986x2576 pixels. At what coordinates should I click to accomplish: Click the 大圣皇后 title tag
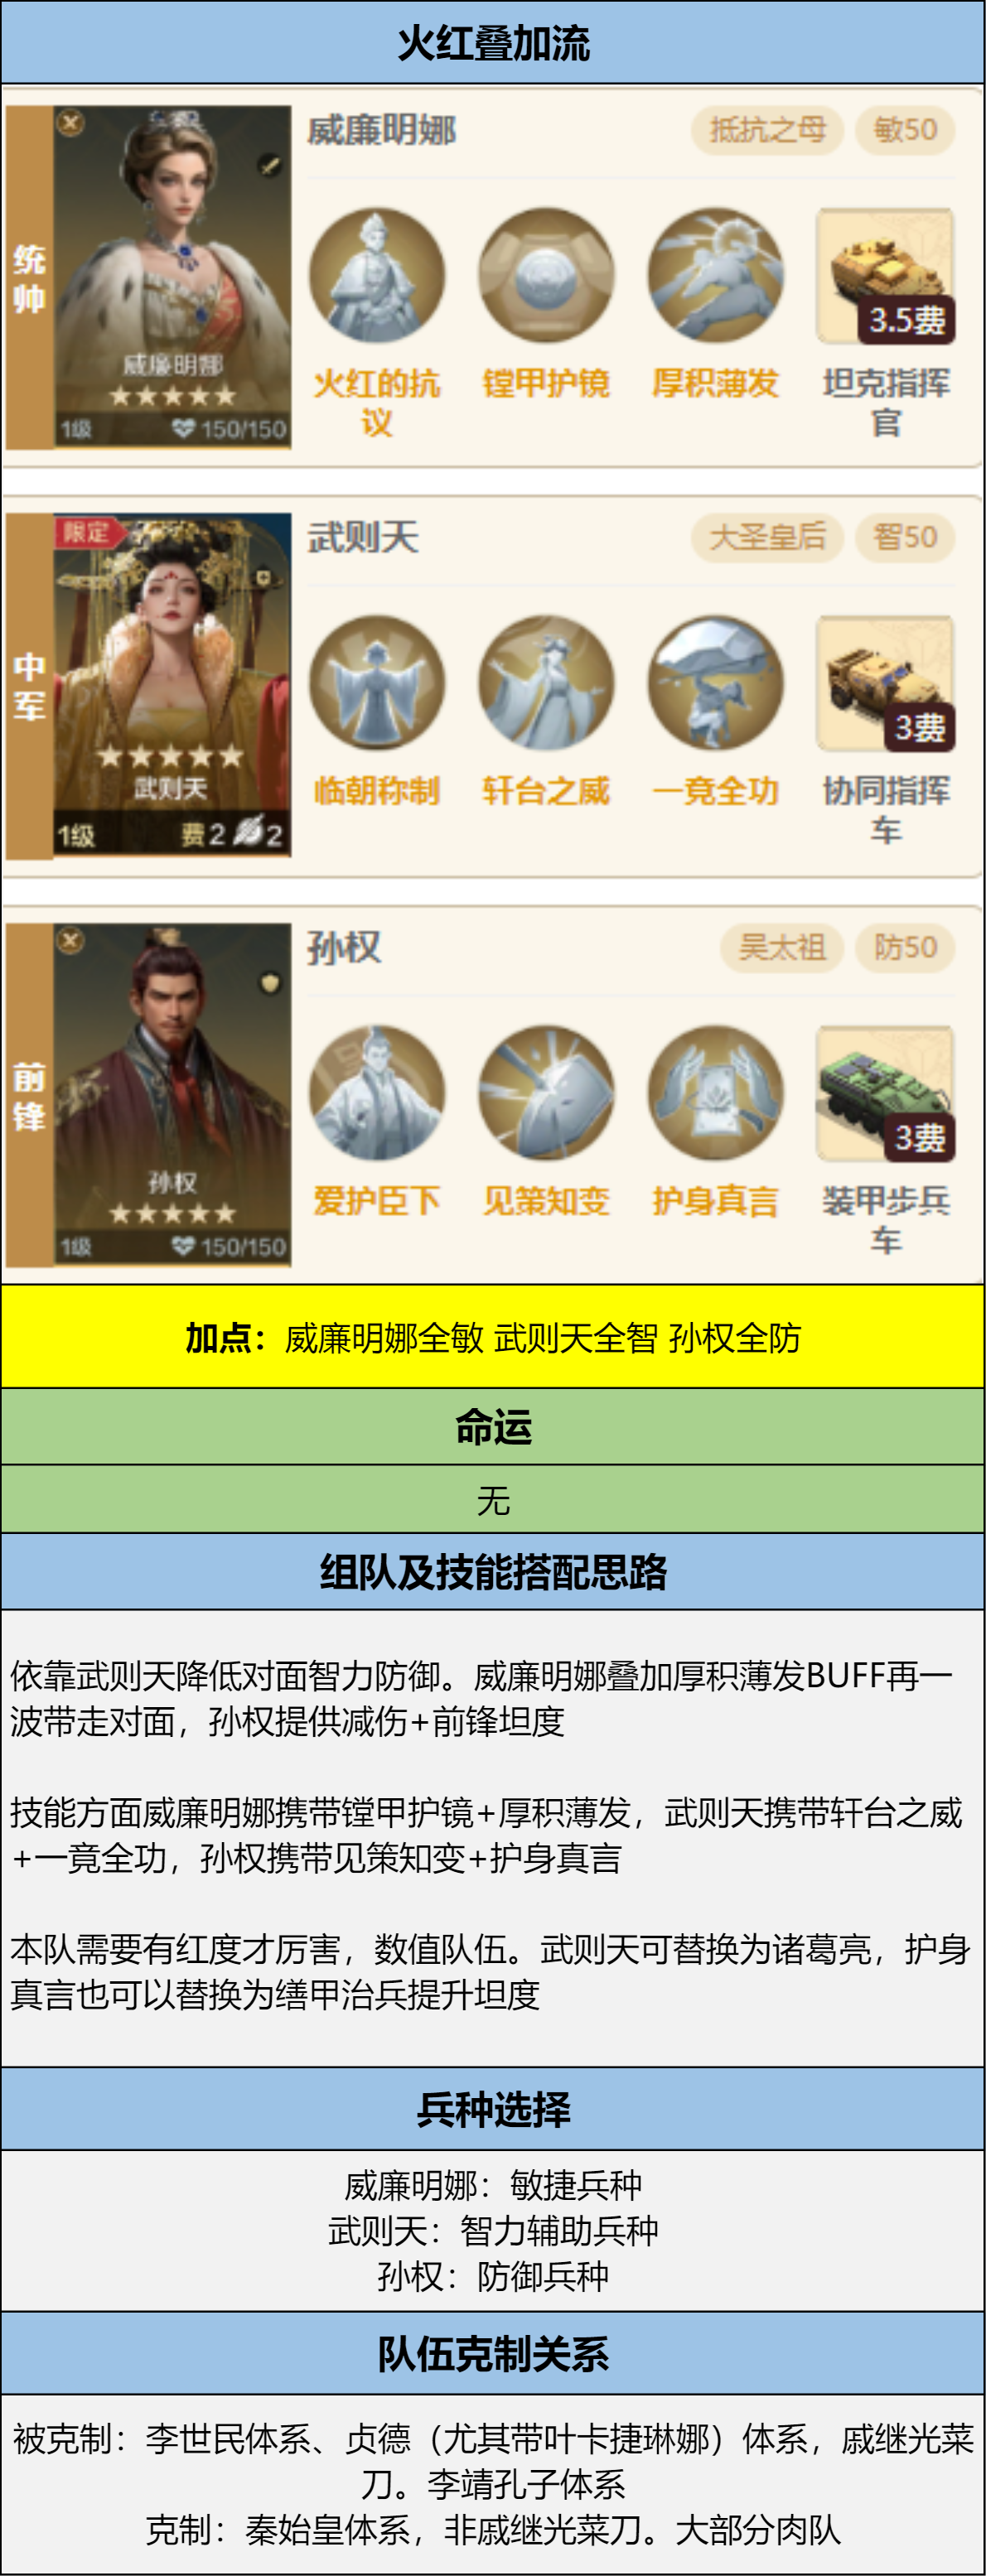click(x=767, y=538)
